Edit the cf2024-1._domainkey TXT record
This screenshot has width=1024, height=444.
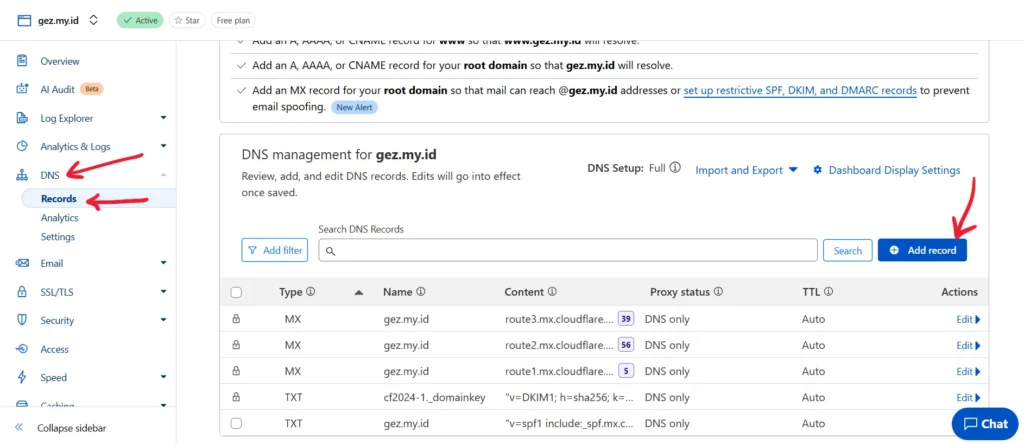tap(968, 398)
